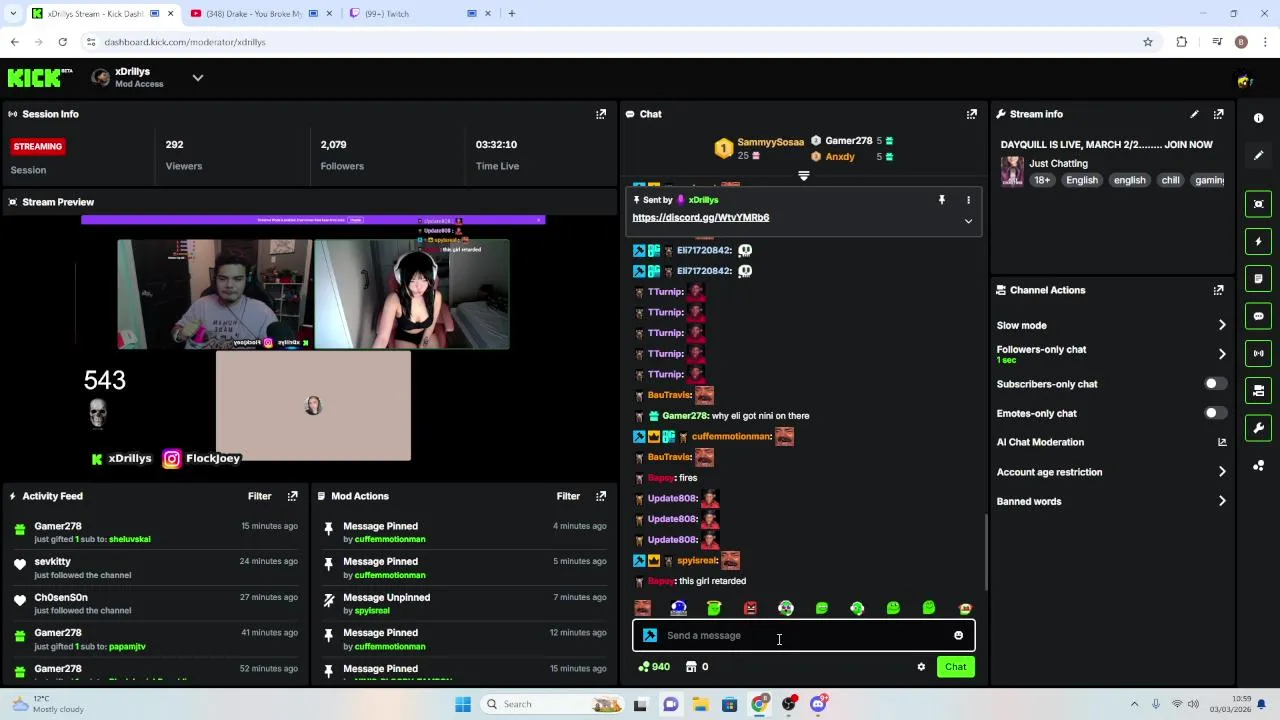1280x720 pixels.
Task: Click the three-dots icon at sidebar bottom
Action: coord(1258,465)
